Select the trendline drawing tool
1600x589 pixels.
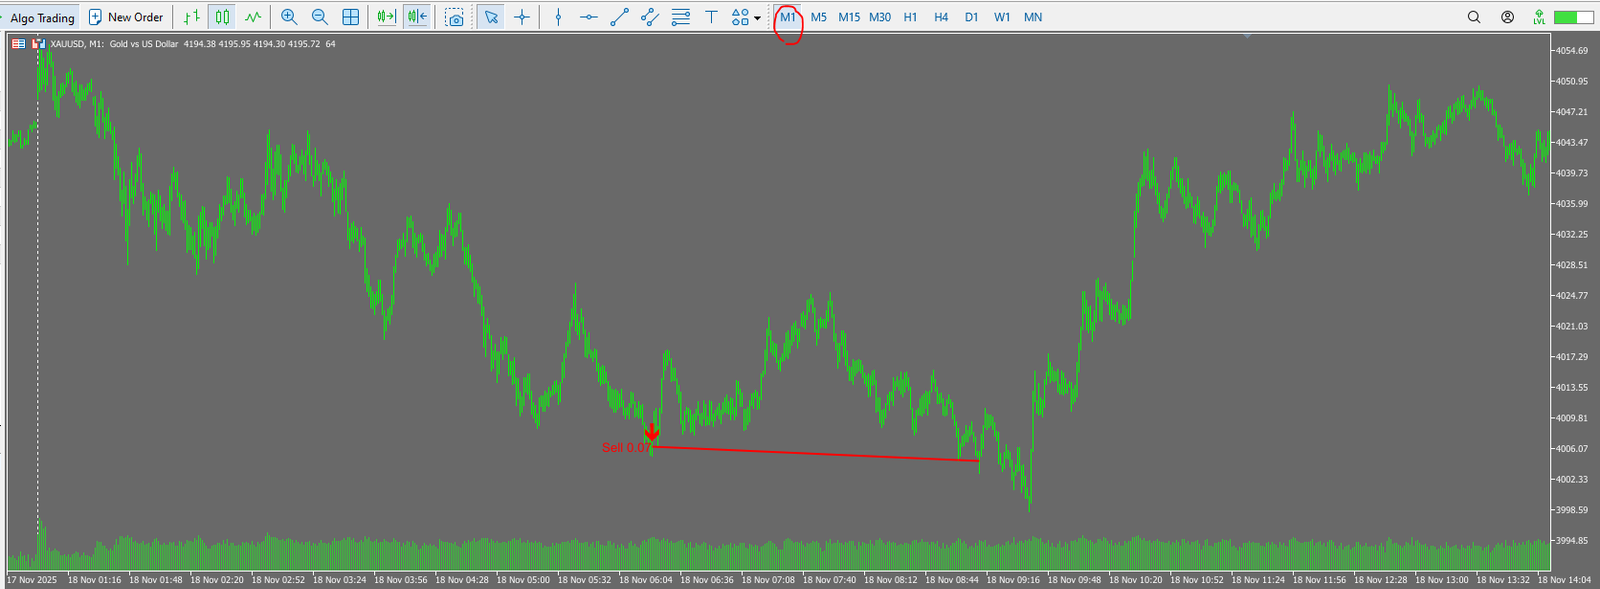point(619,17)
